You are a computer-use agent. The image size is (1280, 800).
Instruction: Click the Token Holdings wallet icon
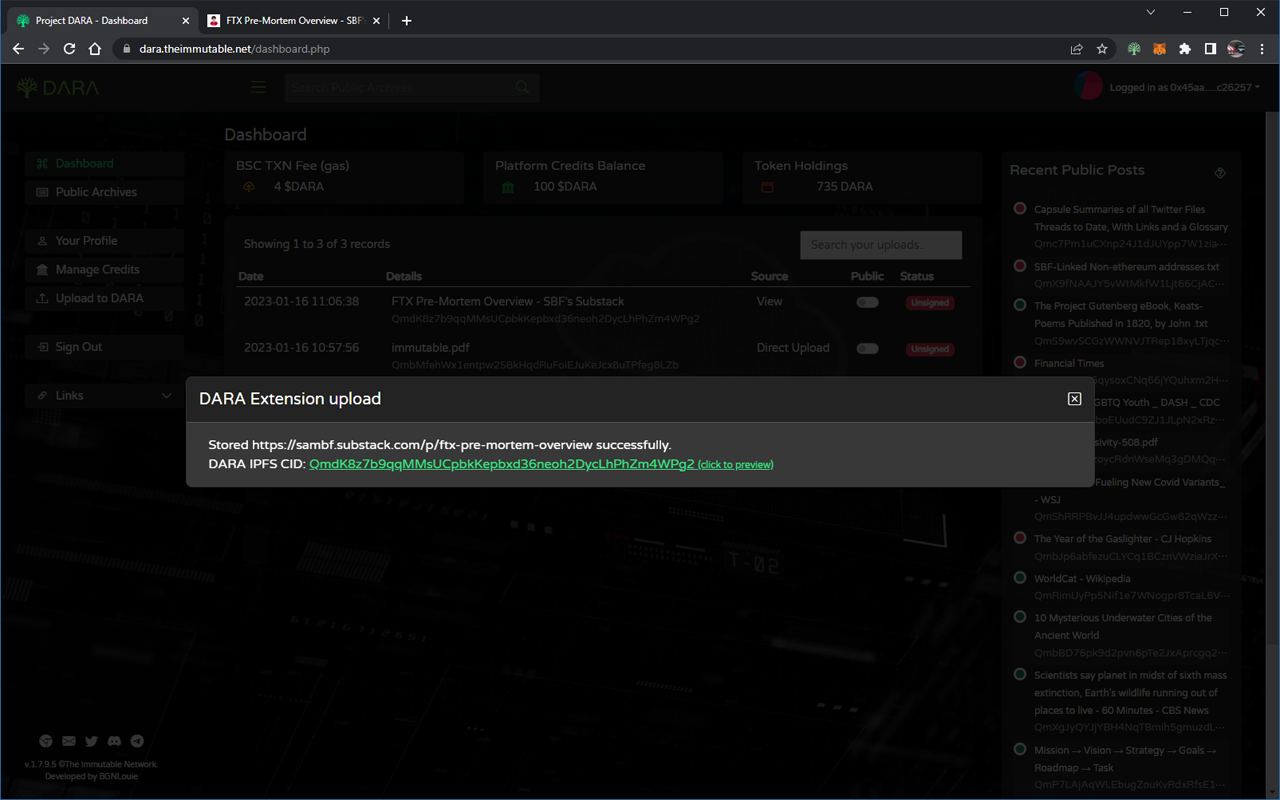(x=767, y=187)
